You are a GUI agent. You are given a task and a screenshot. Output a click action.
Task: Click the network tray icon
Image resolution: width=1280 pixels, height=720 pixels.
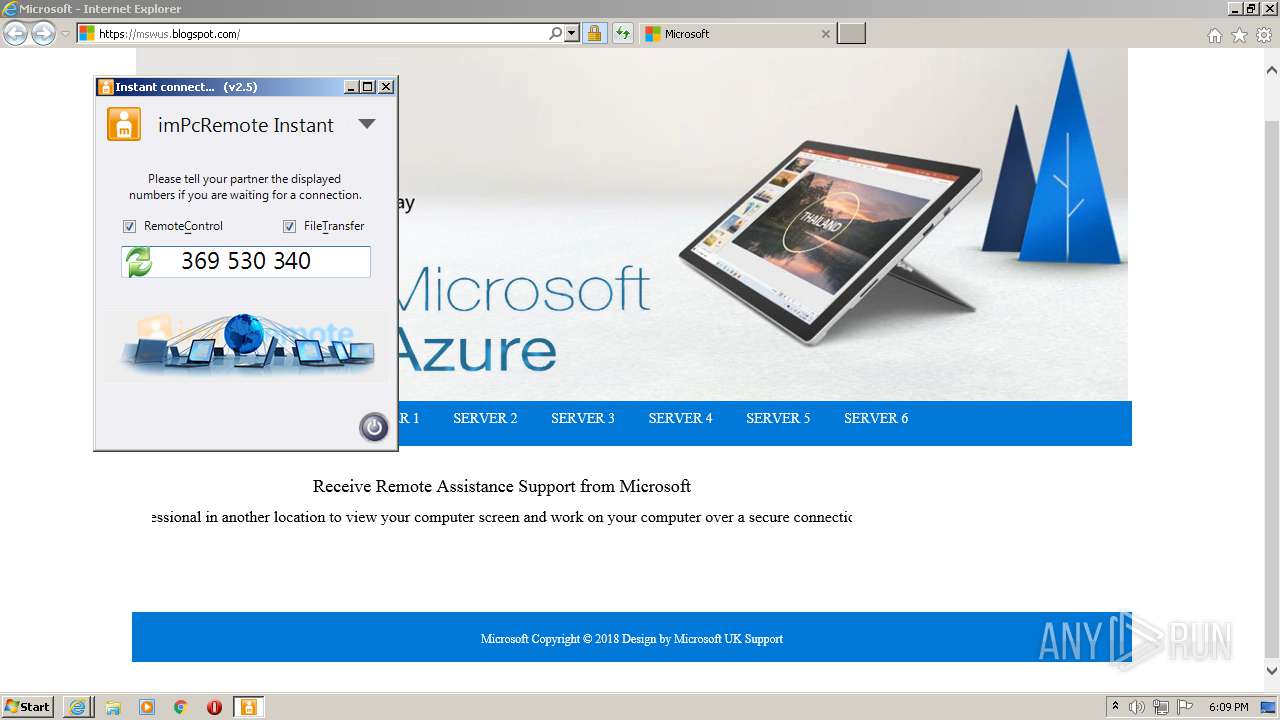click(1161, 707)
